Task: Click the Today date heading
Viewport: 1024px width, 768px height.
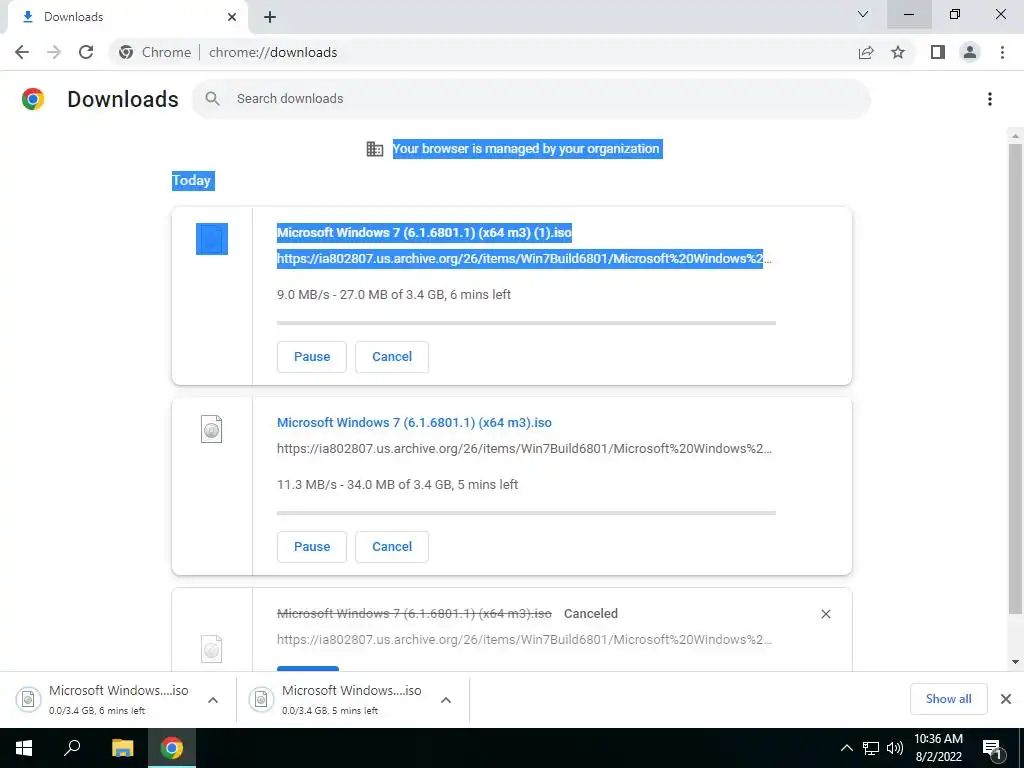Action: pyautogui.click(x=192, y=181)
